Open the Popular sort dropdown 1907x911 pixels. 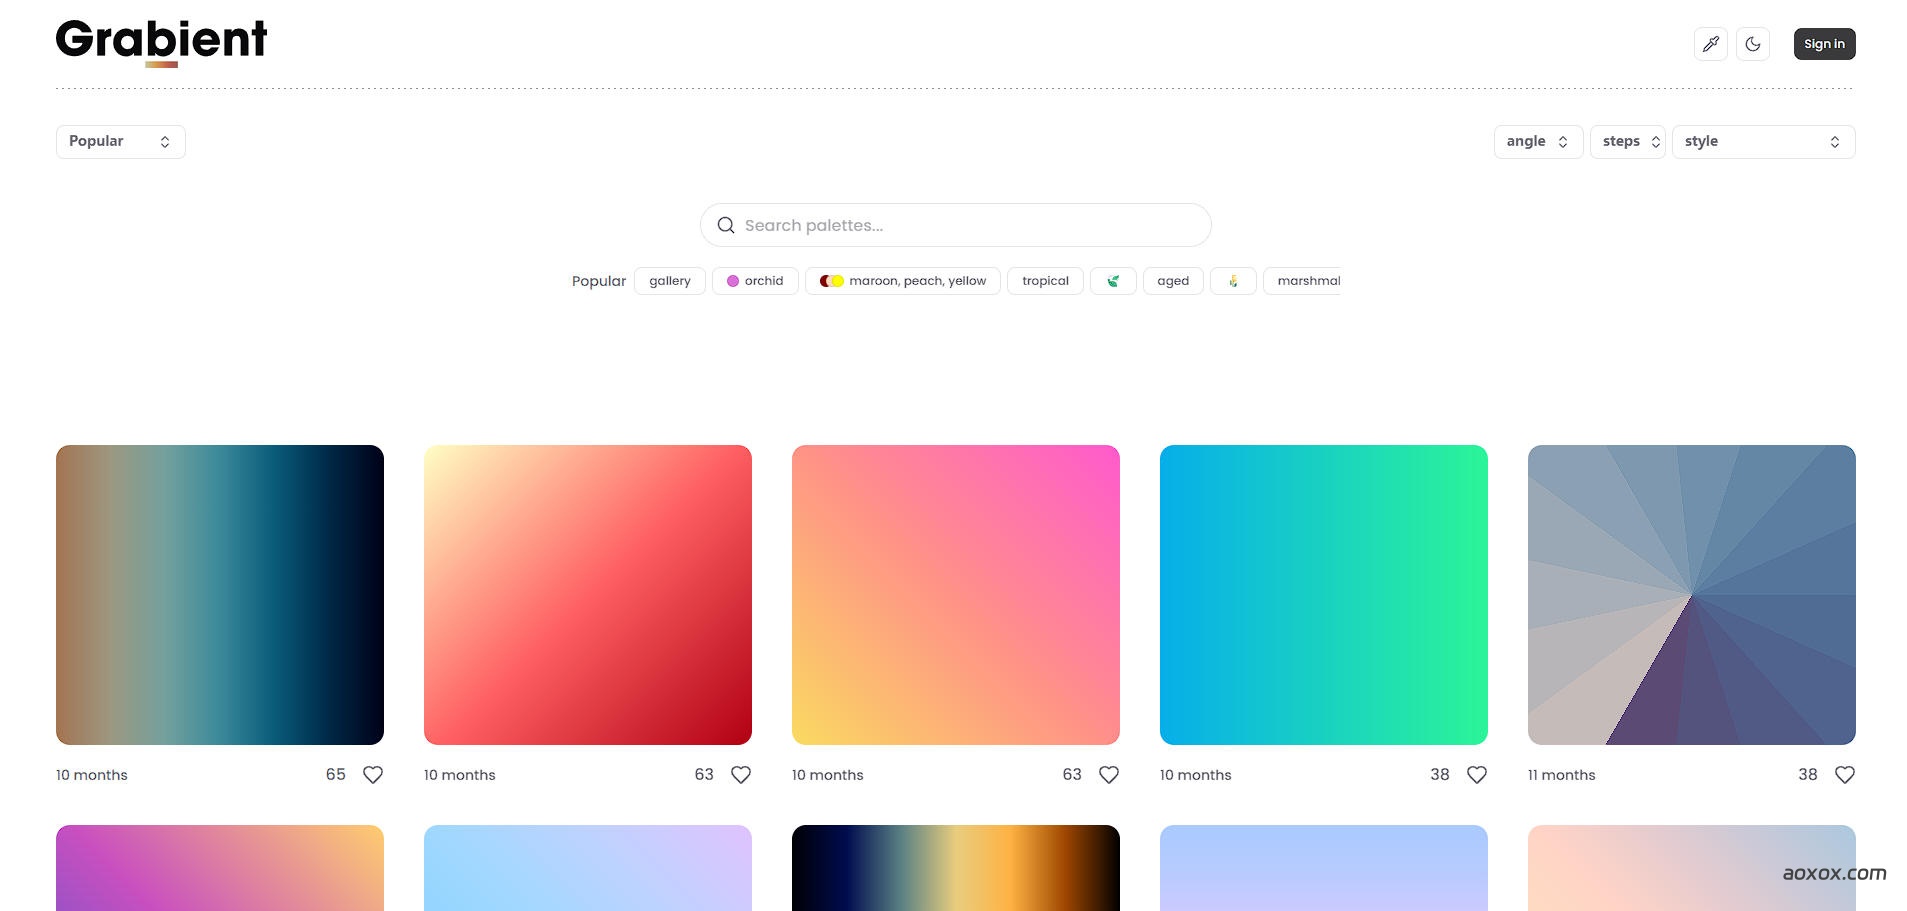(120, 142)
